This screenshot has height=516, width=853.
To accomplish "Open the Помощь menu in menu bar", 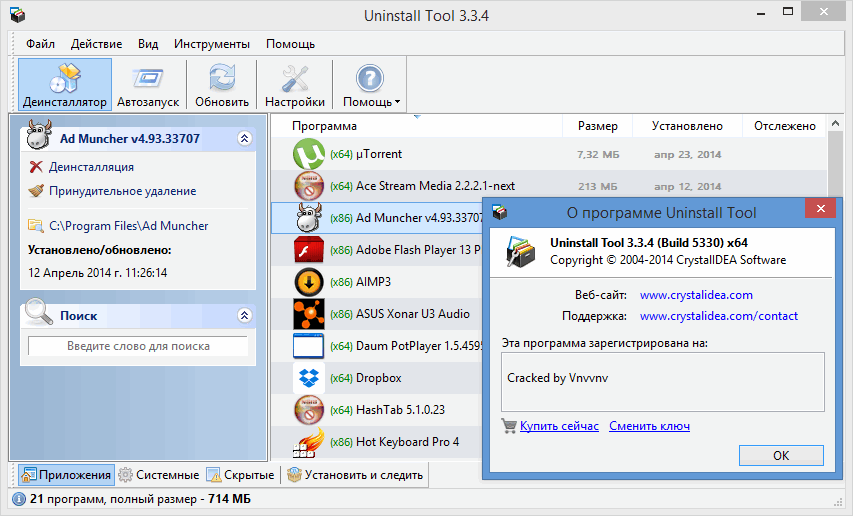I will [290, 44].
